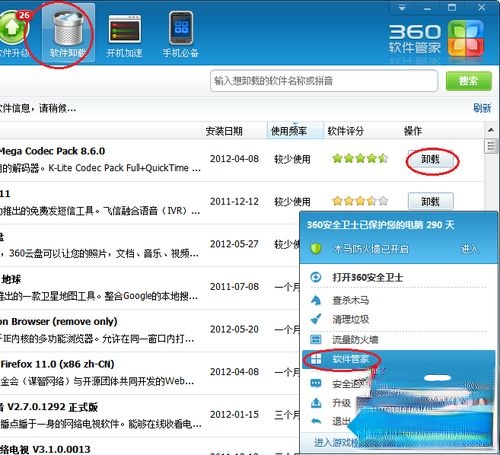Click the 查杀木马 horse icon
The width and height of the screenshot is (500, 455).
[316, 300]
